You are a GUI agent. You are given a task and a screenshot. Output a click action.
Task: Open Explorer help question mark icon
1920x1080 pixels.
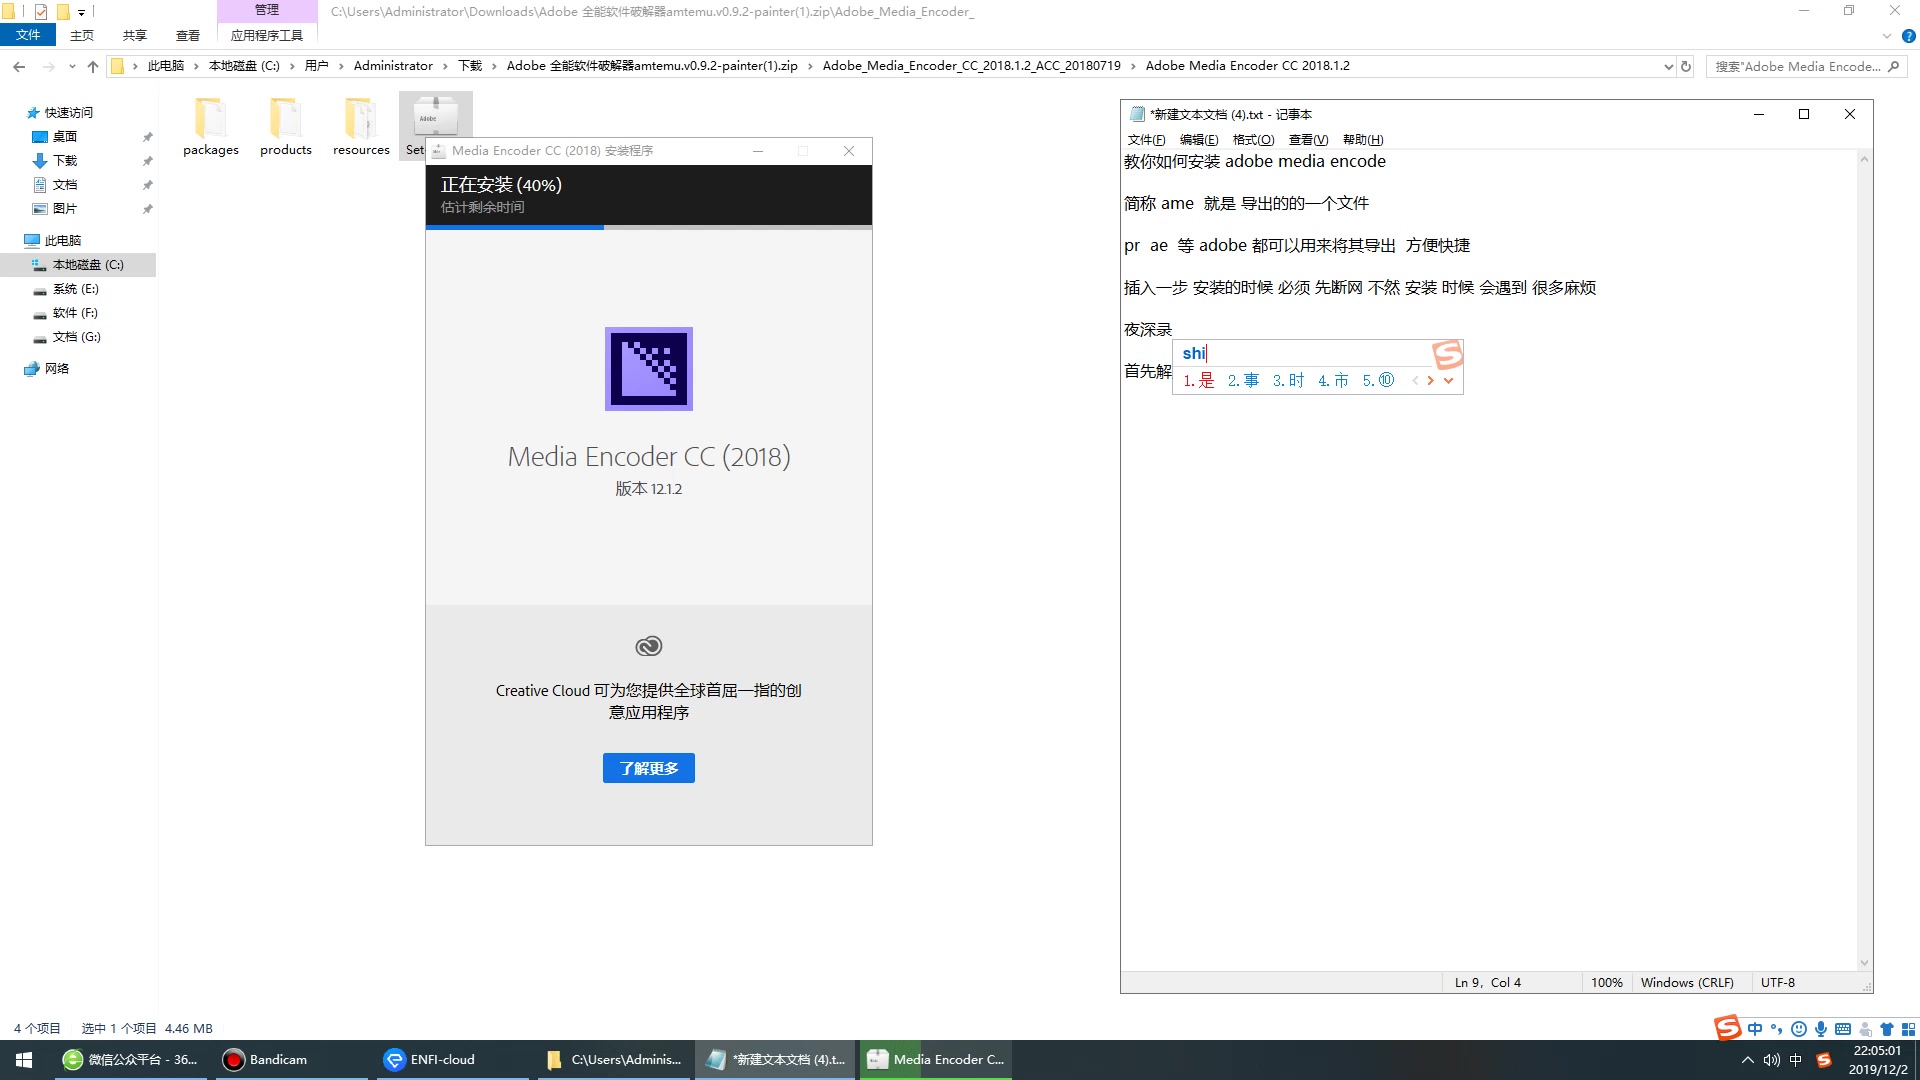(1908, 36)
